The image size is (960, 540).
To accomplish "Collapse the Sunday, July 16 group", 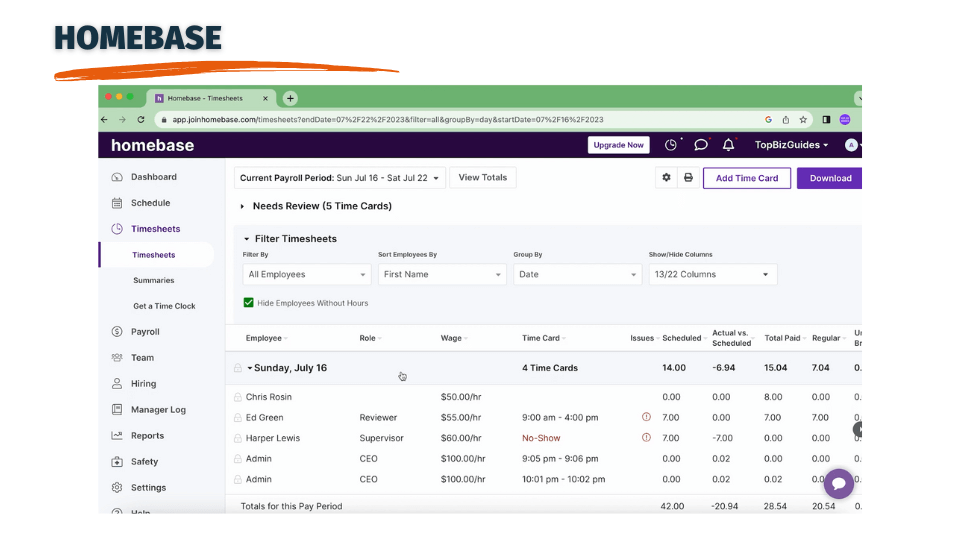I will point(250,368).
